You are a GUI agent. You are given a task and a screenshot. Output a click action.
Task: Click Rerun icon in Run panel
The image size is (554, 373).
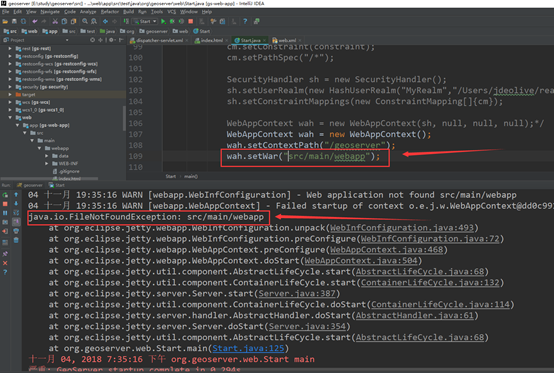click(5, 195)
